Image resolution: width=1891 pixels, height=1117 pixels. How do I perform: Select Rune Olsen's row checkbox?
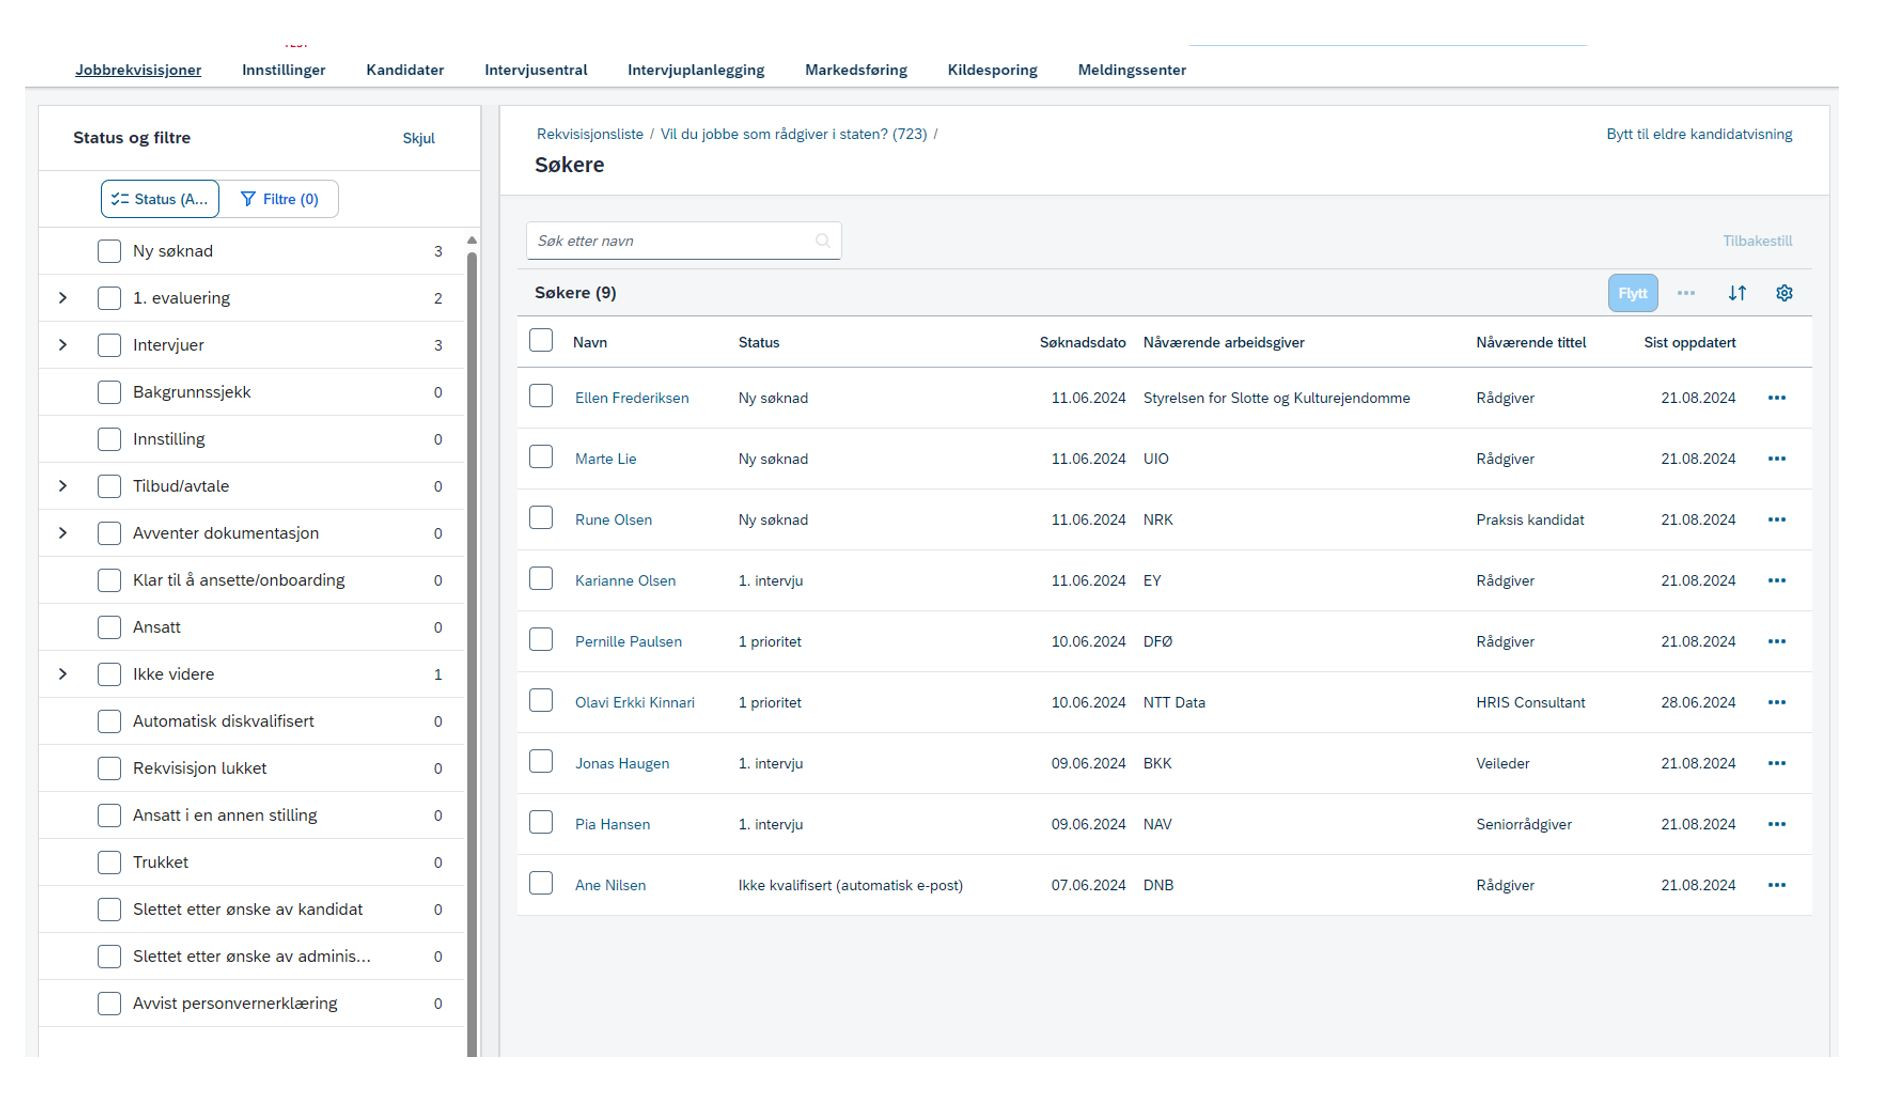click(541, 518)
